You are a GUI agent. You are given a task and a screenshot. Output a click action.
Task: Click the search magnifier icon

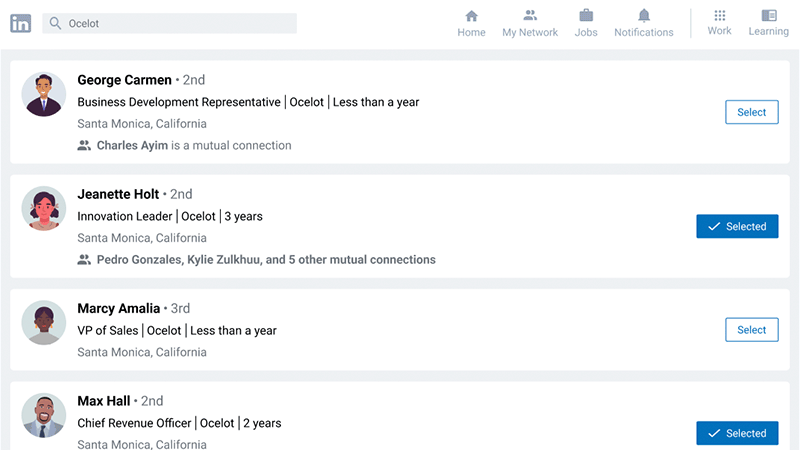[x=55, y=23]
